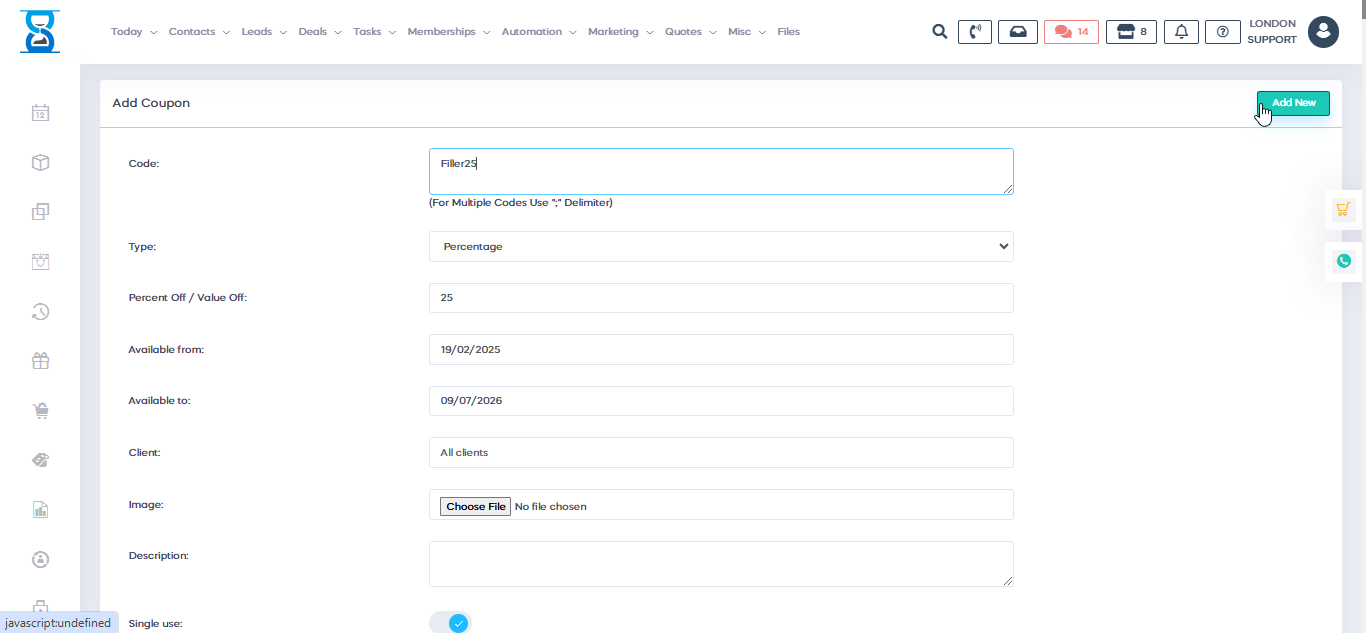Click the search magnifier icon
The image size is (1366, 633).
[x=939, y=32]
